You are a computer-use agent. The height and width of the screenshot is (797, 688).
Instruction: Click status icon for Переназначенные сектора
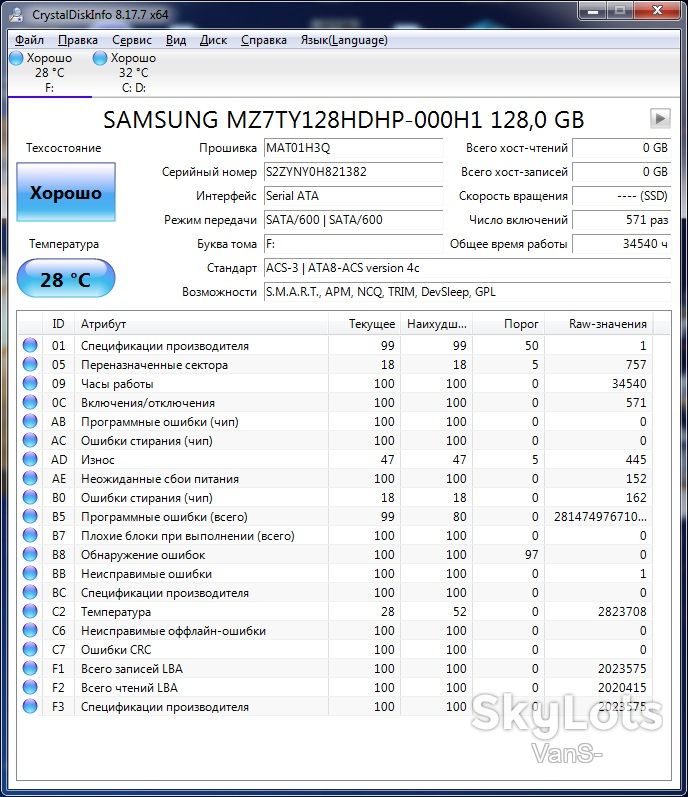click(x=30, y=364)
